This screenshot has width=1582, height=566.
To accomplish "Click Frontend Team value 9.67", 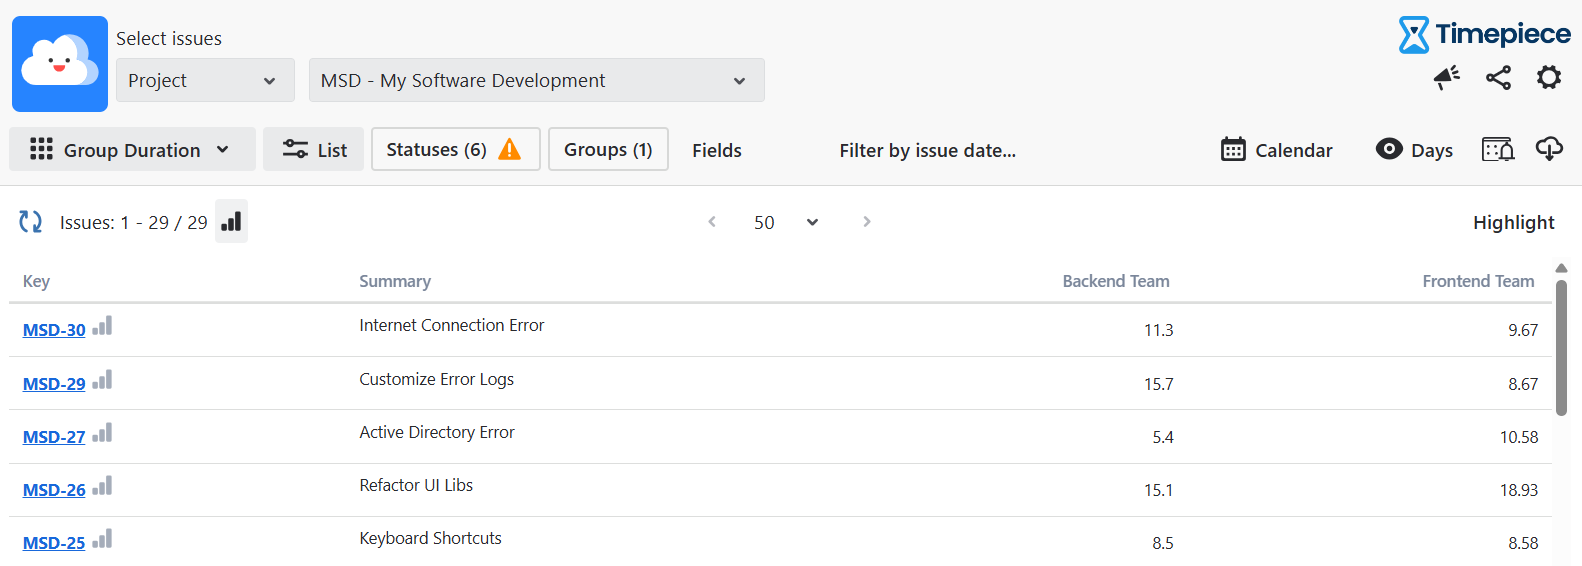I will point(1523,330).
